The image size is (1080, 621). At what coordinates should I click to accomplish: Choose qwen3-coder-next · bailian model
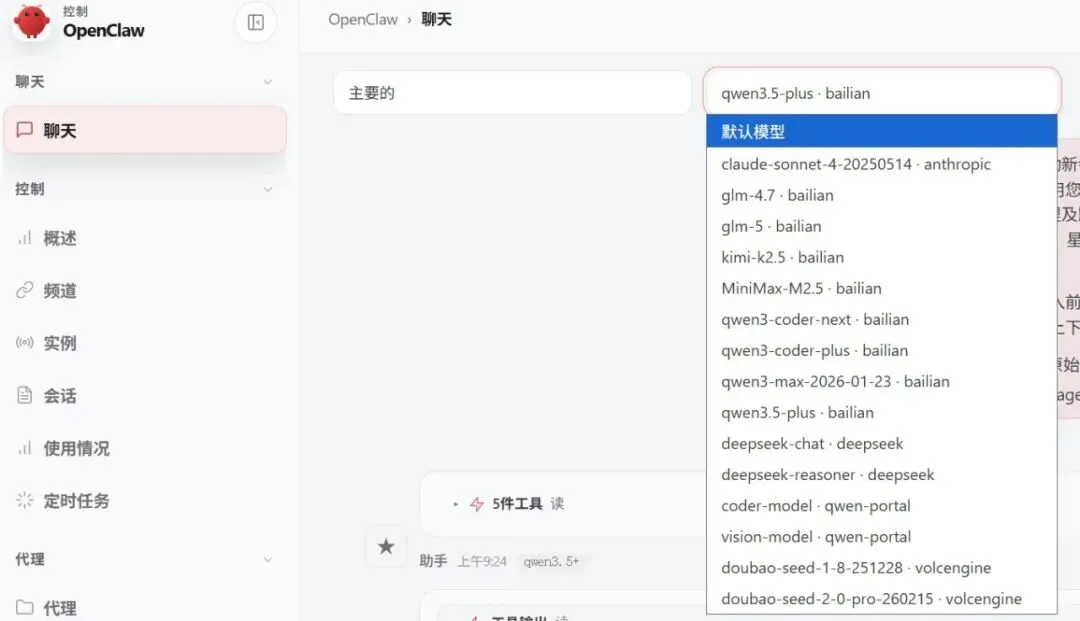pos(882,319)
